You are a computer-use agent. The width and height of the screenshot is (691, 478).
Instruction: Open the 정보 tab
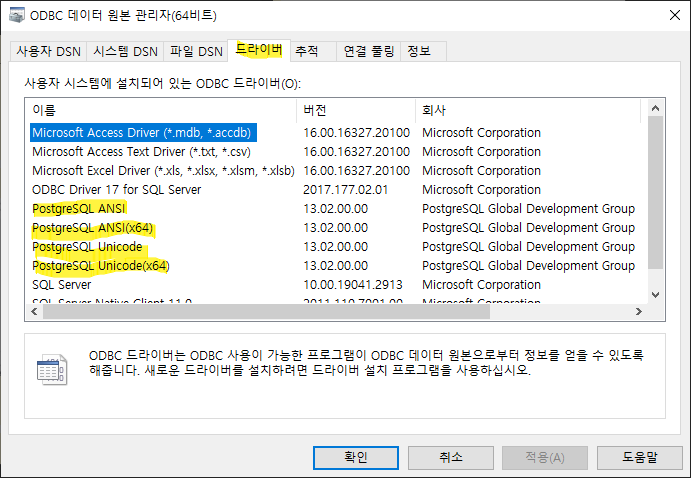[x=423, y=52]
